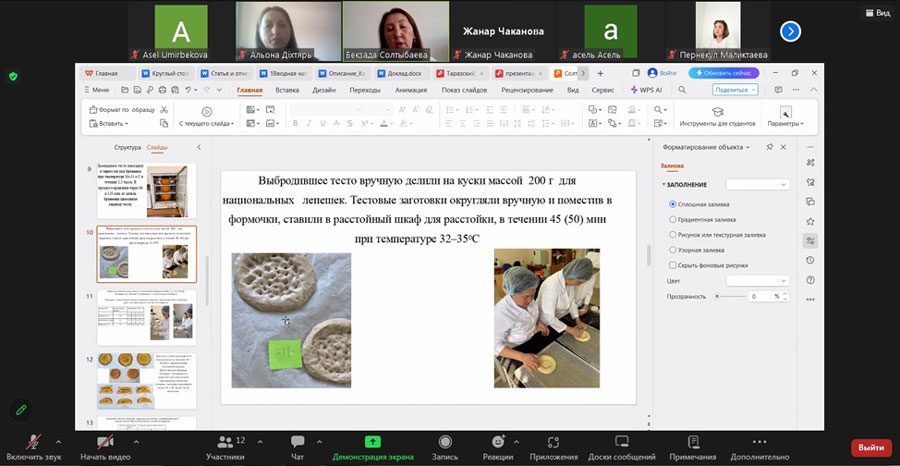Choose Узорная заливка radio button
Image resolution: width=900 pixels, height=466 pixels.
click(x=671, y=250)
